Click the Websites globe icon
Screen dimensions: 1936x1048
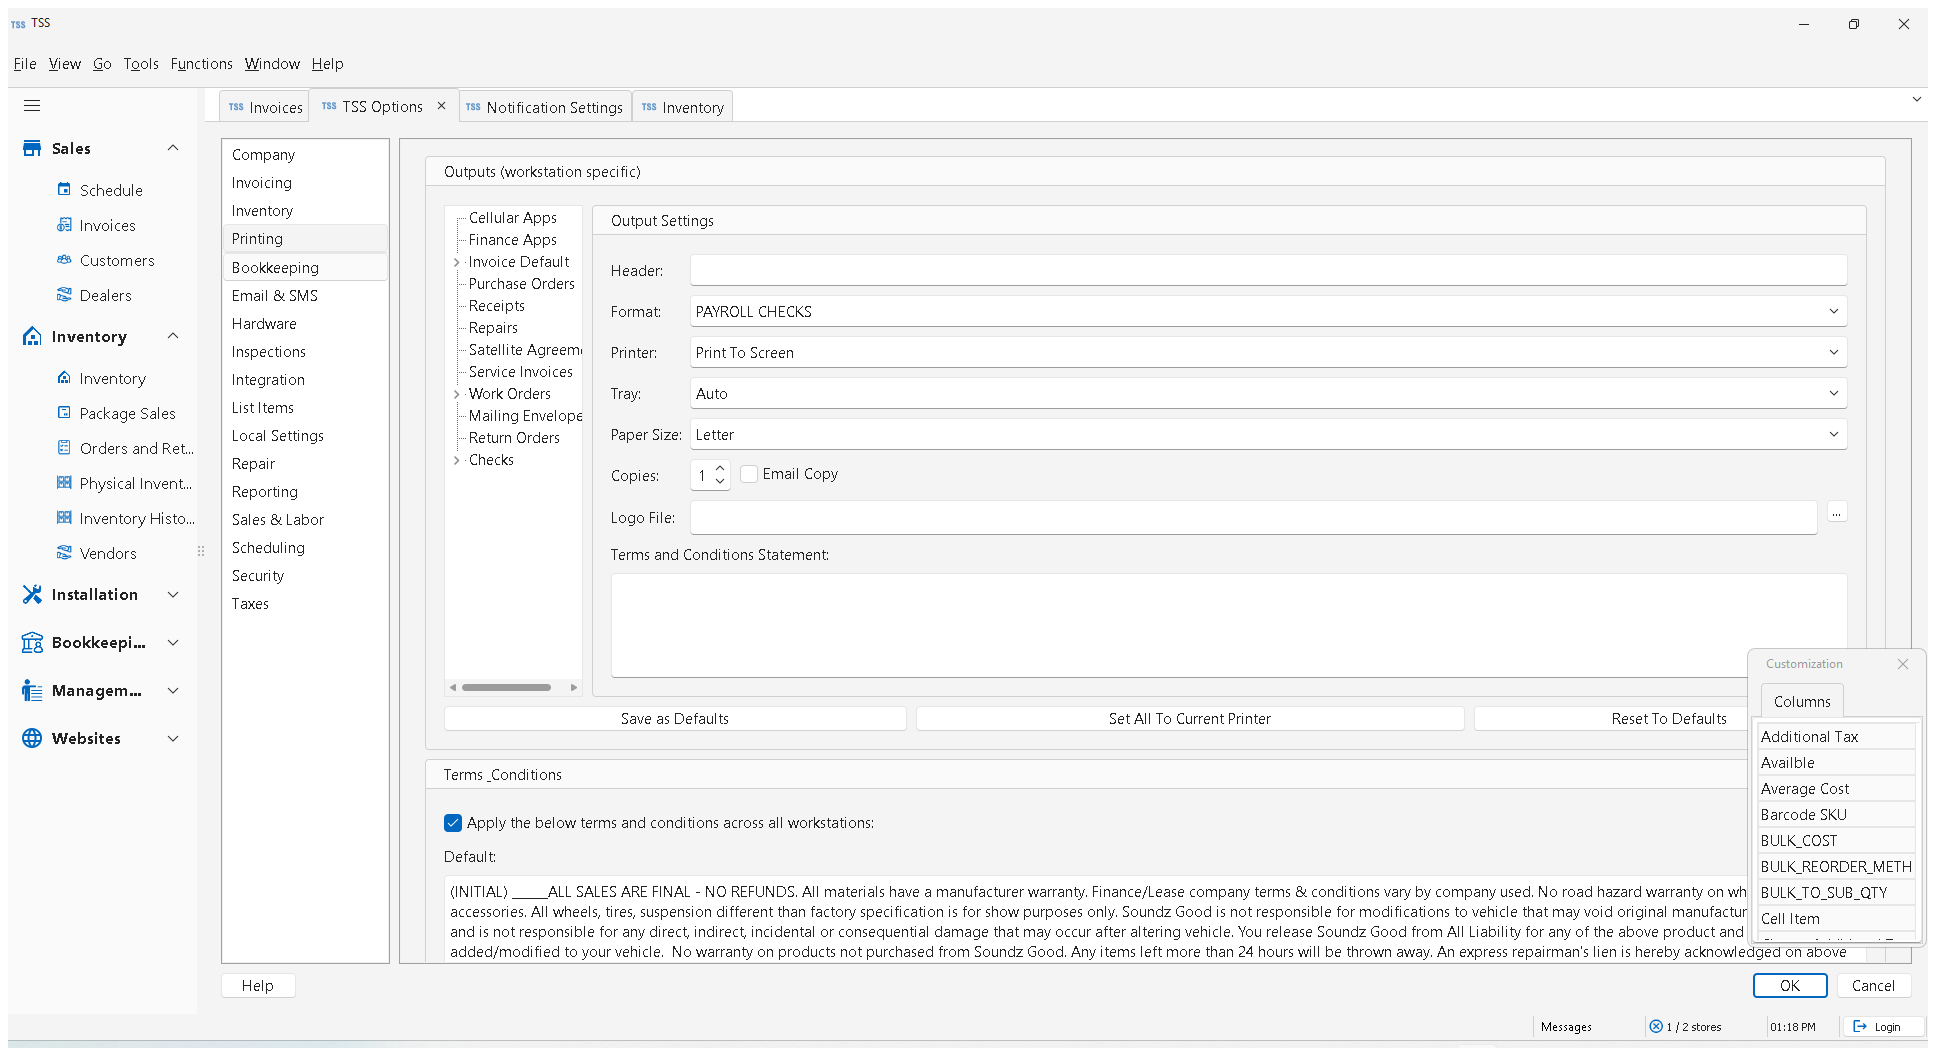(x=32, y=738)
